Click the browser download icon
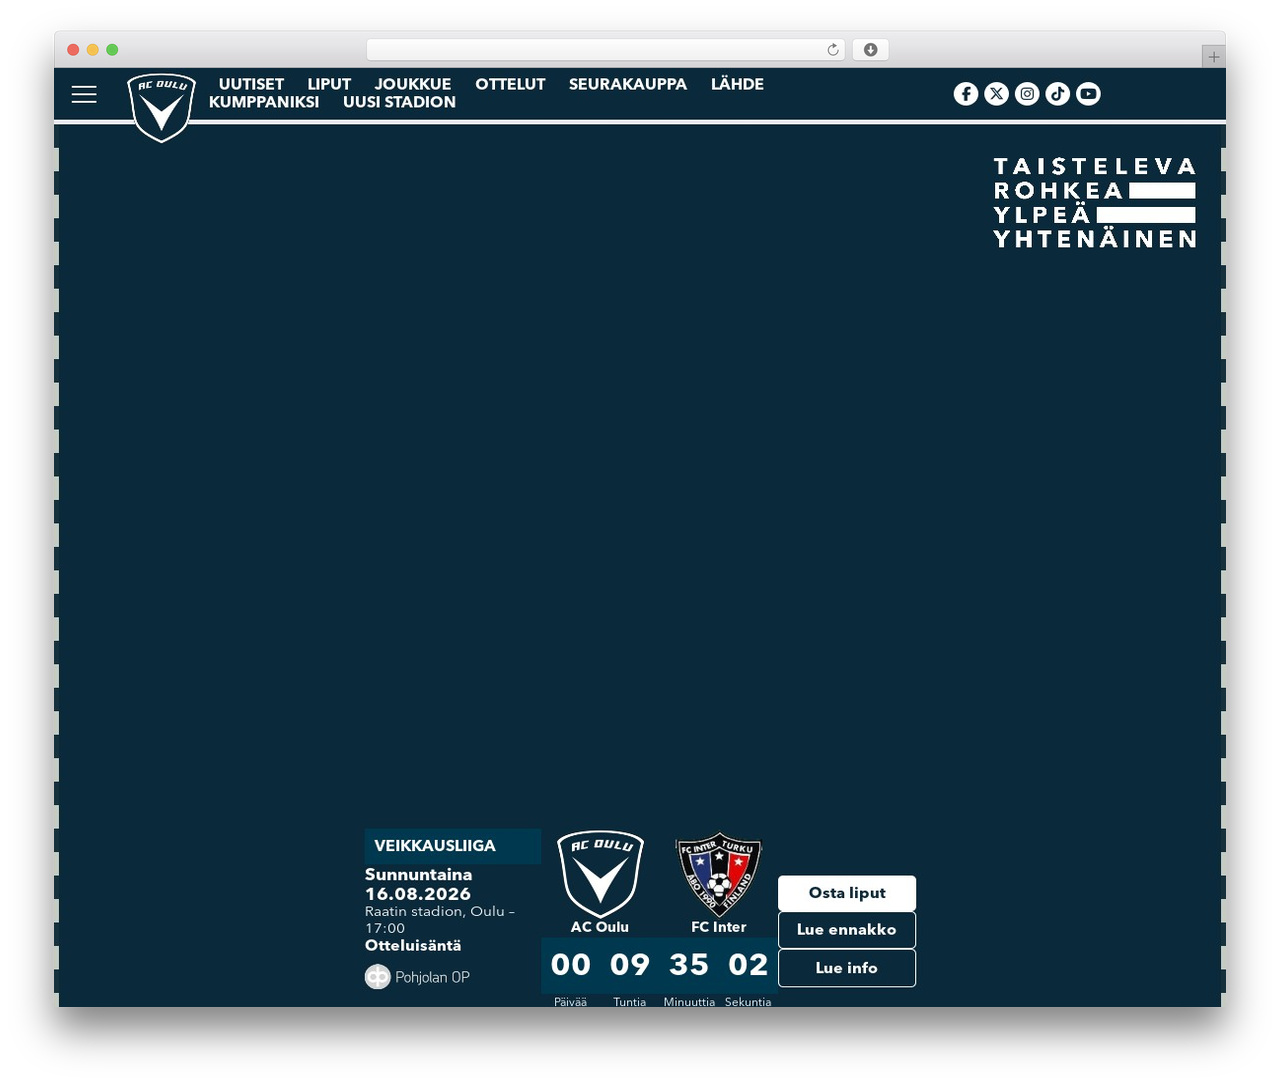This screenshot has height=1084, width=1280. (x=871, y=50)
